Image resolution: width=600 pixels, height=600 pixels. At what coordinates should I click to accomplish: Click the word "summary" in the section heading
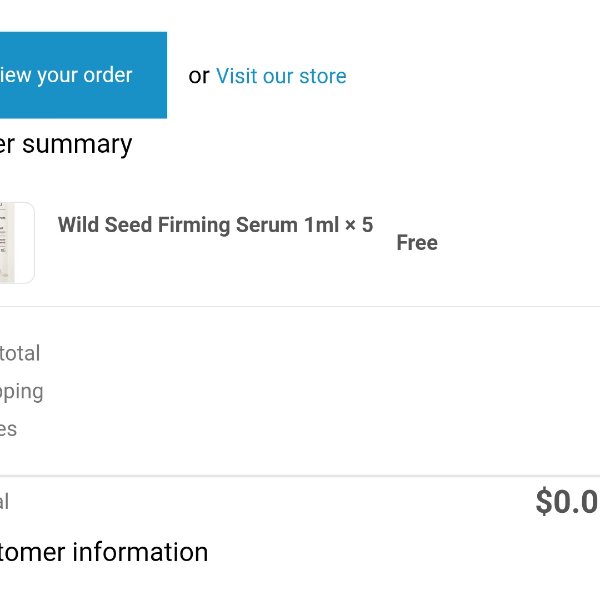(x=77, y=145)
